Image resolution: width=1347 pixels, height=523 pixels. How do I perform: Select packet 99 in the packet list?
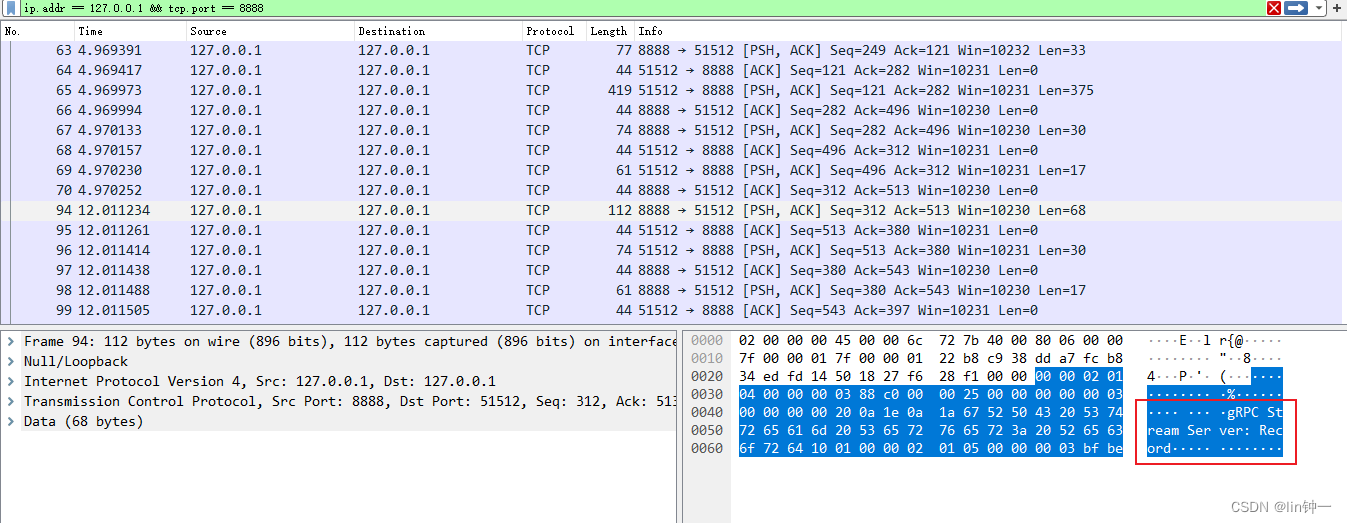coord(400,310)
